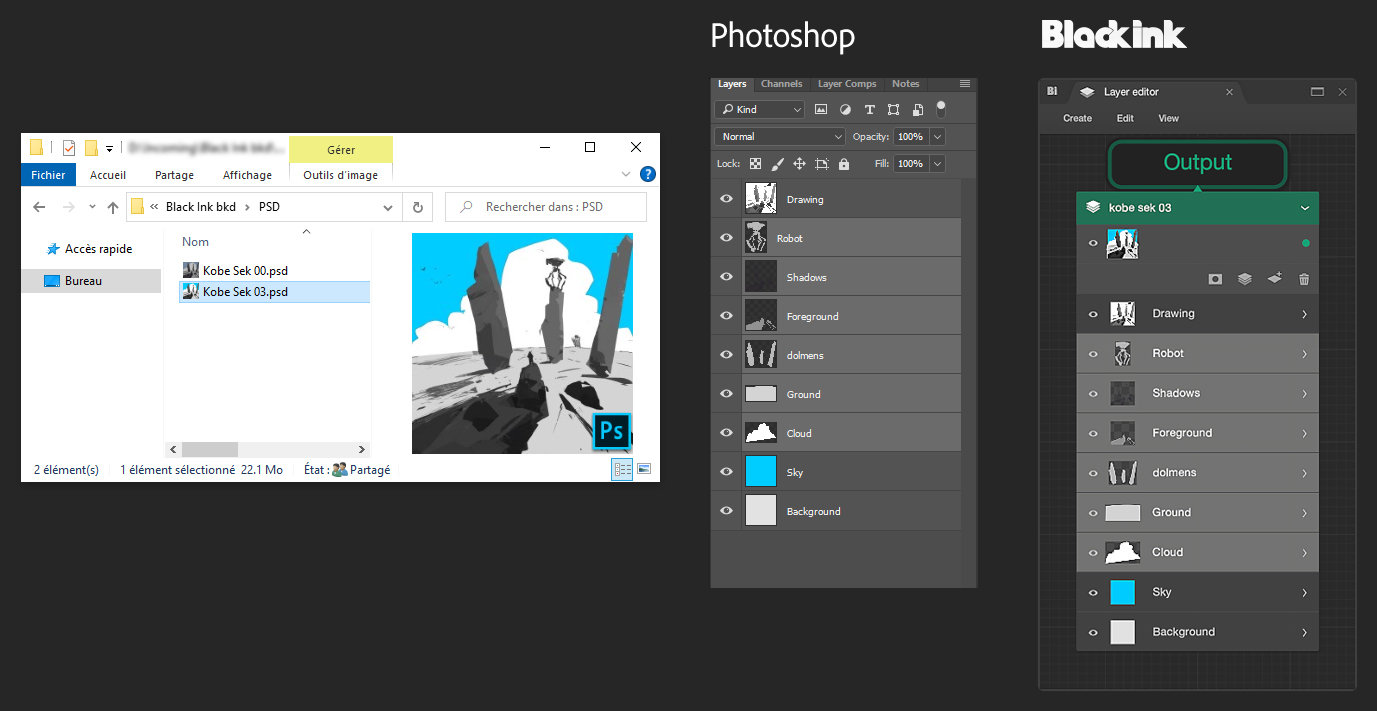Lock transparent pixels checkerboard icon
This screenshot has width=1377, height=711.
[x=755, y=163]
